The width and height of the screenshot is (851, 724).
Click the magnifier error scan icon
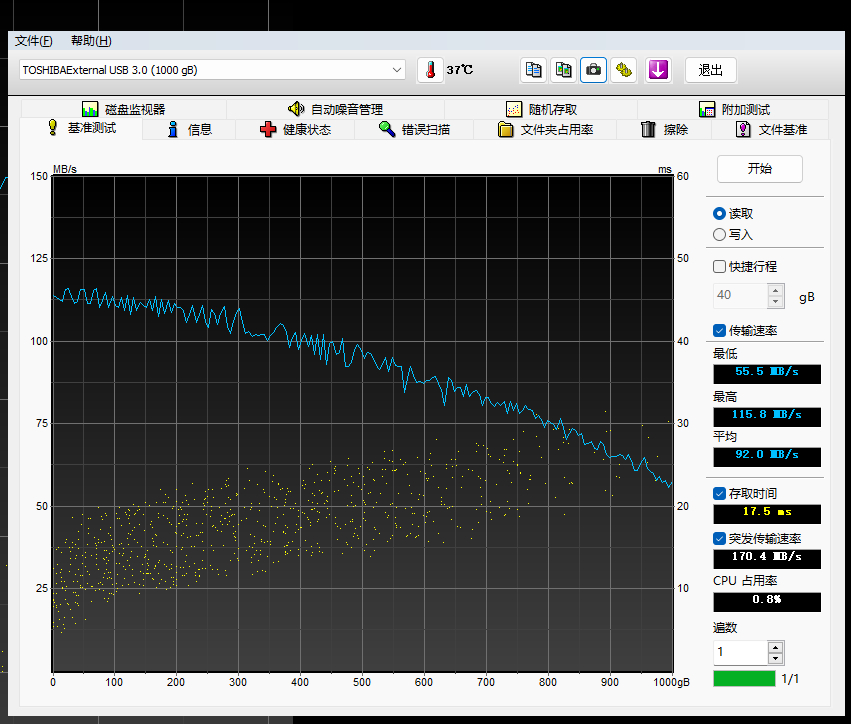click(x=387, y=129)
